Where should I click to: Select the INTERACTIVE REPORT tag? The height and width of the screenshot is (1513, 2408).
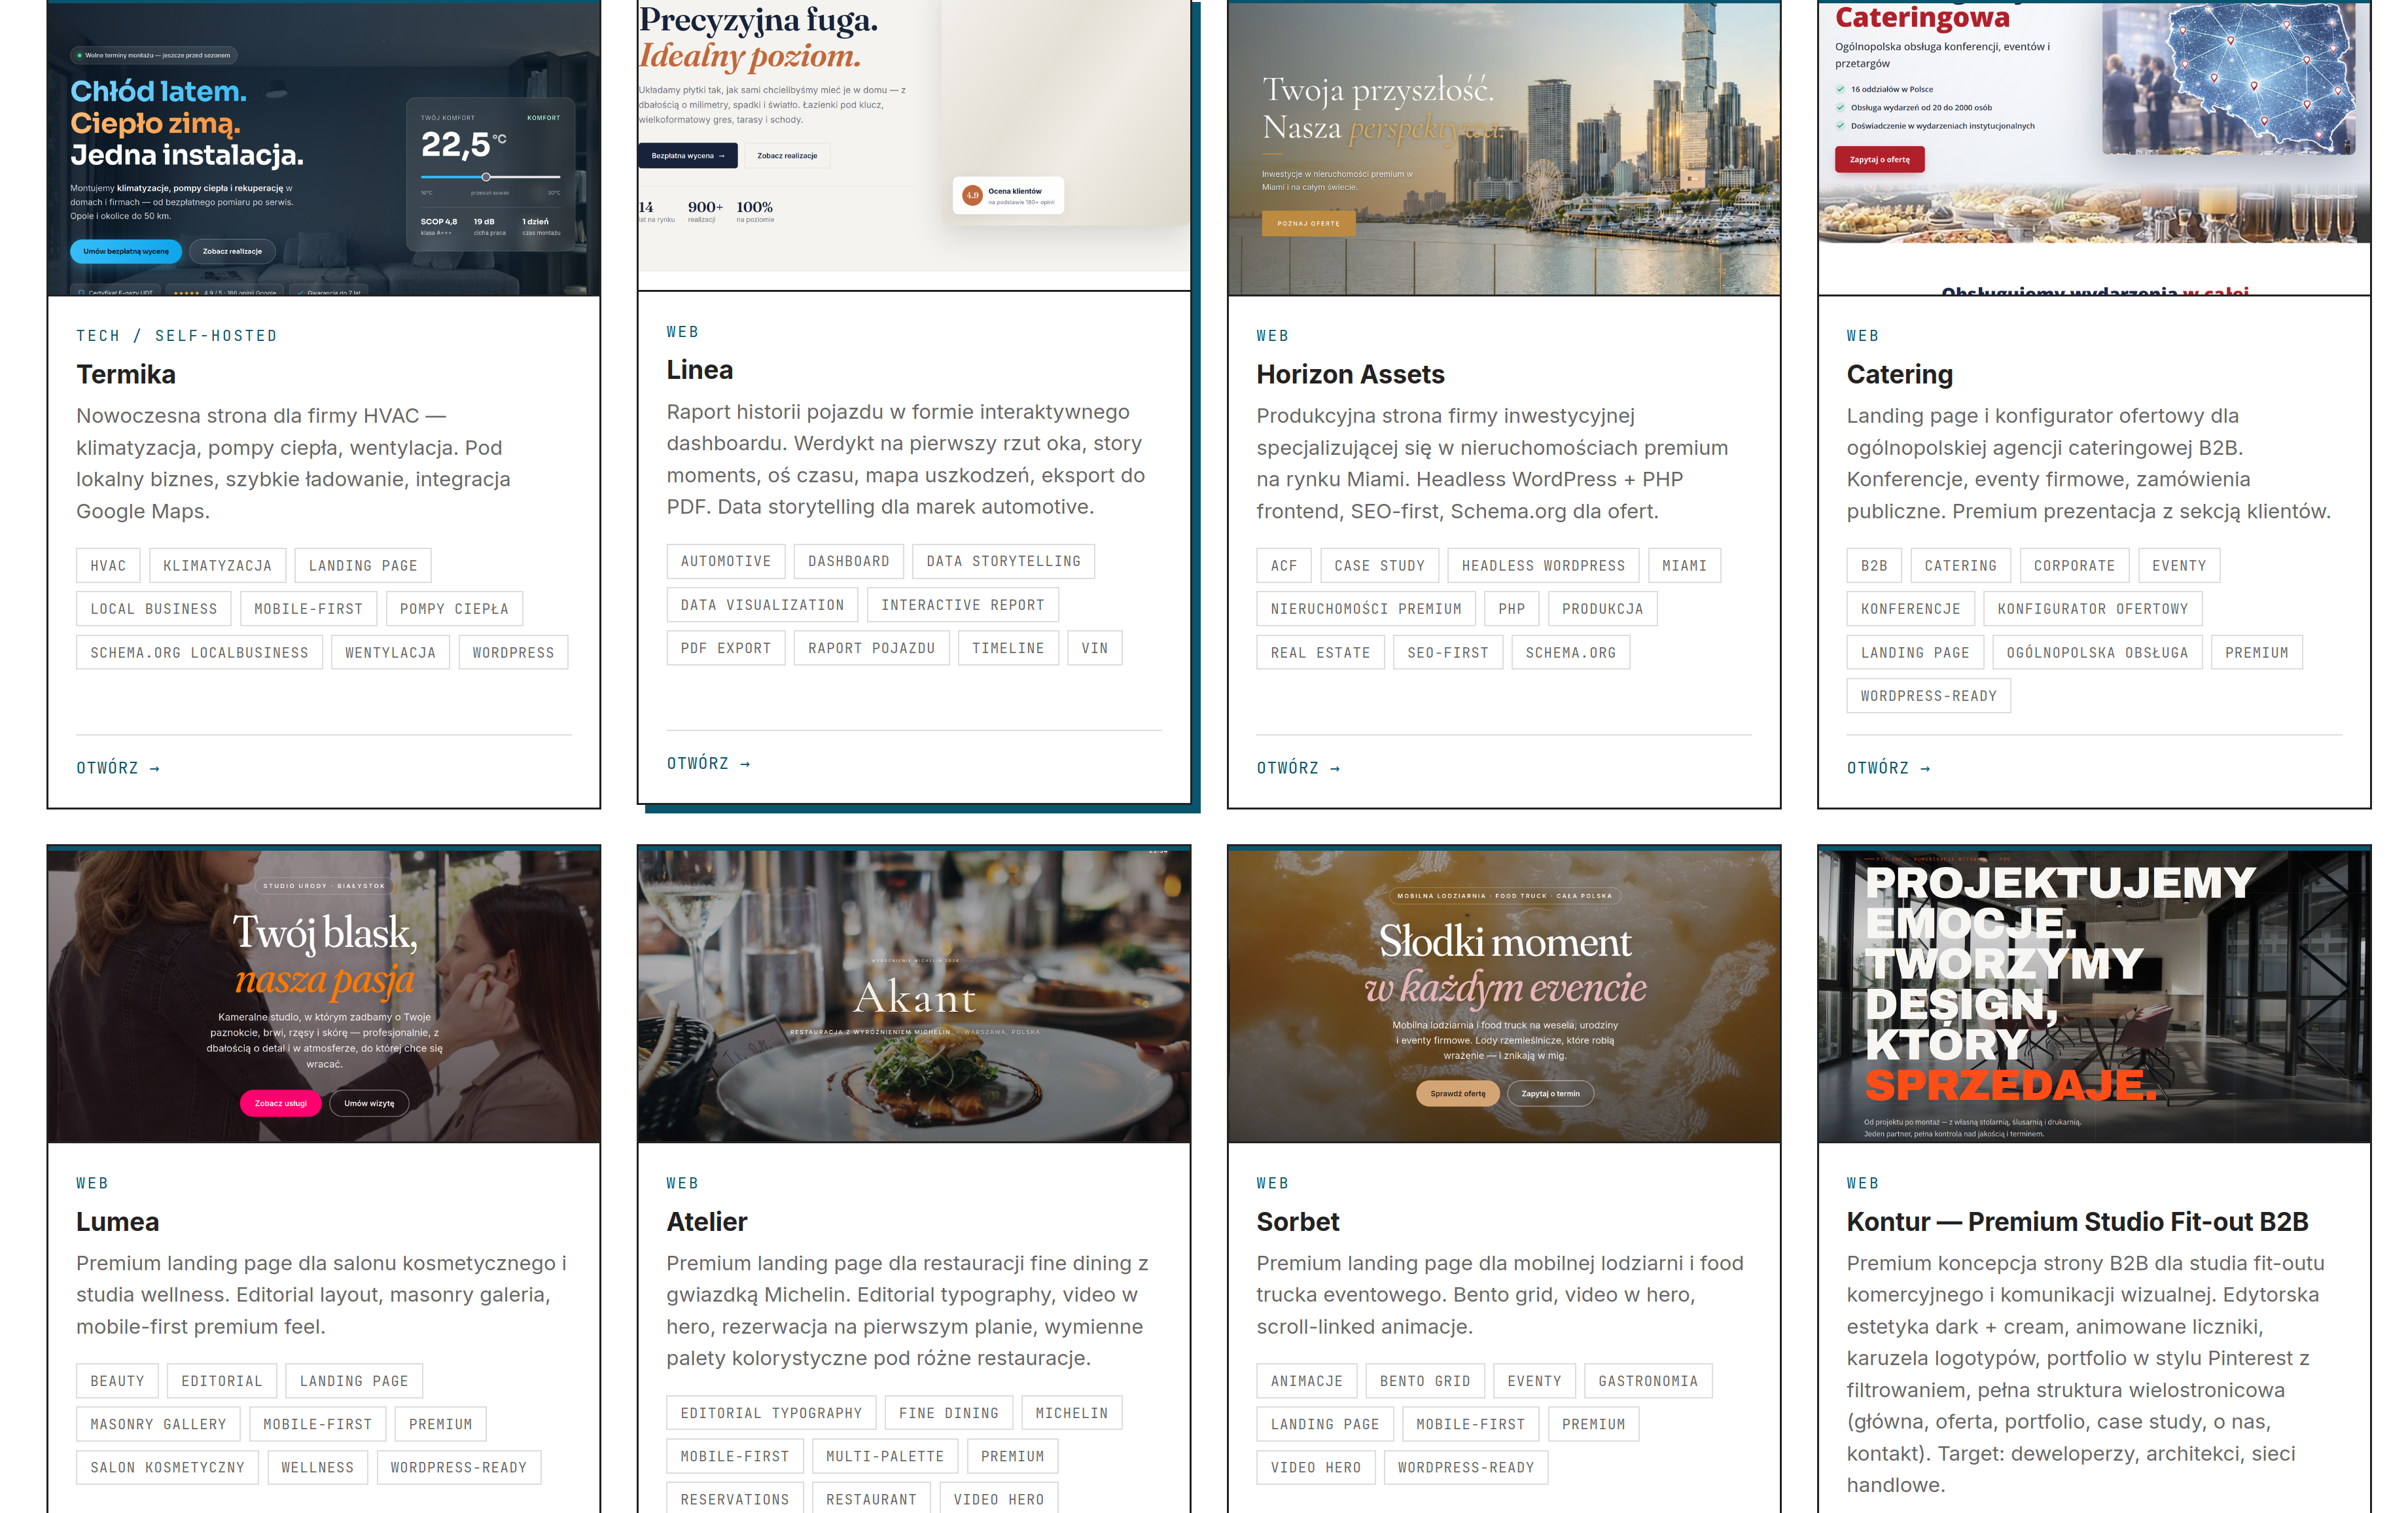pyautogui.click(x=962, y=604)
